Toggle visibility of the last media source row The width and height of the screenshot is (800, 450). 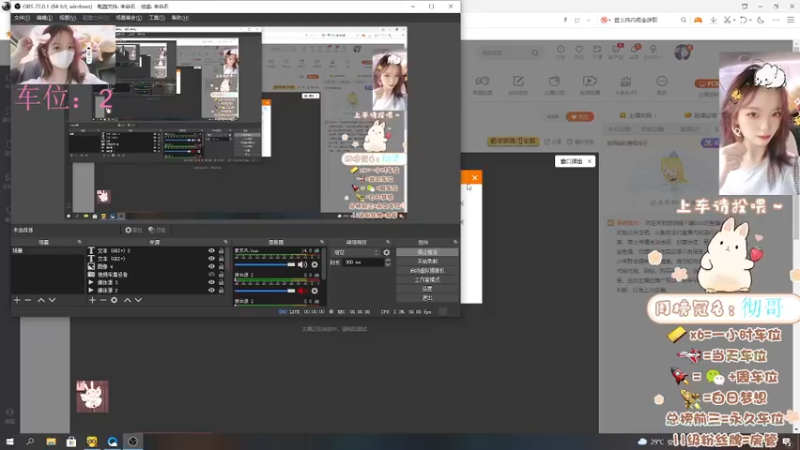[x=211, y=290]
